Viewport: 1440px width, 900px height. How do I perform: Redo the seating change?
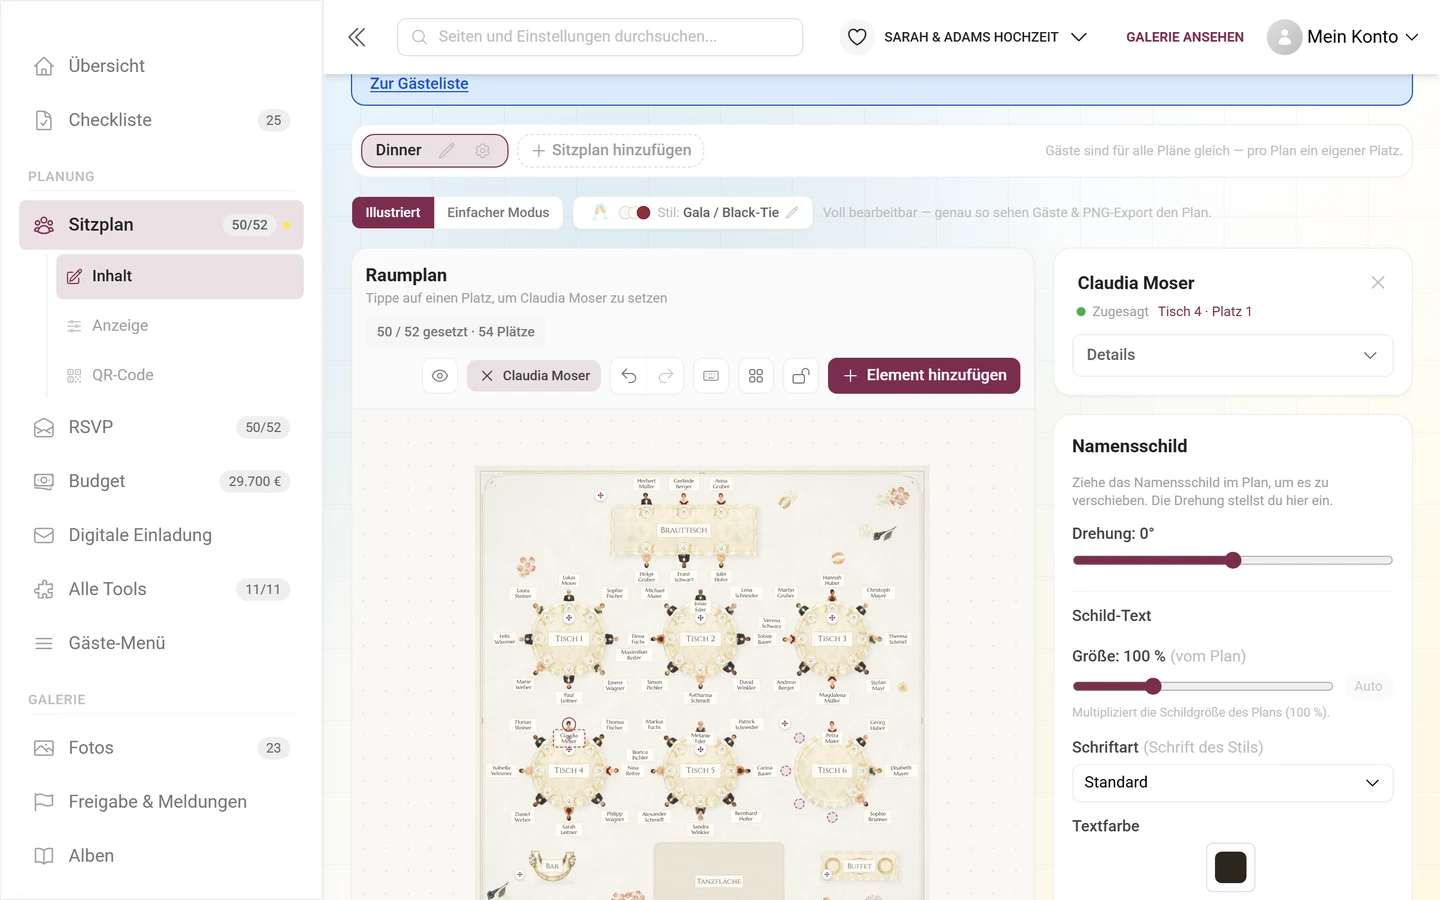coord(666,376)
